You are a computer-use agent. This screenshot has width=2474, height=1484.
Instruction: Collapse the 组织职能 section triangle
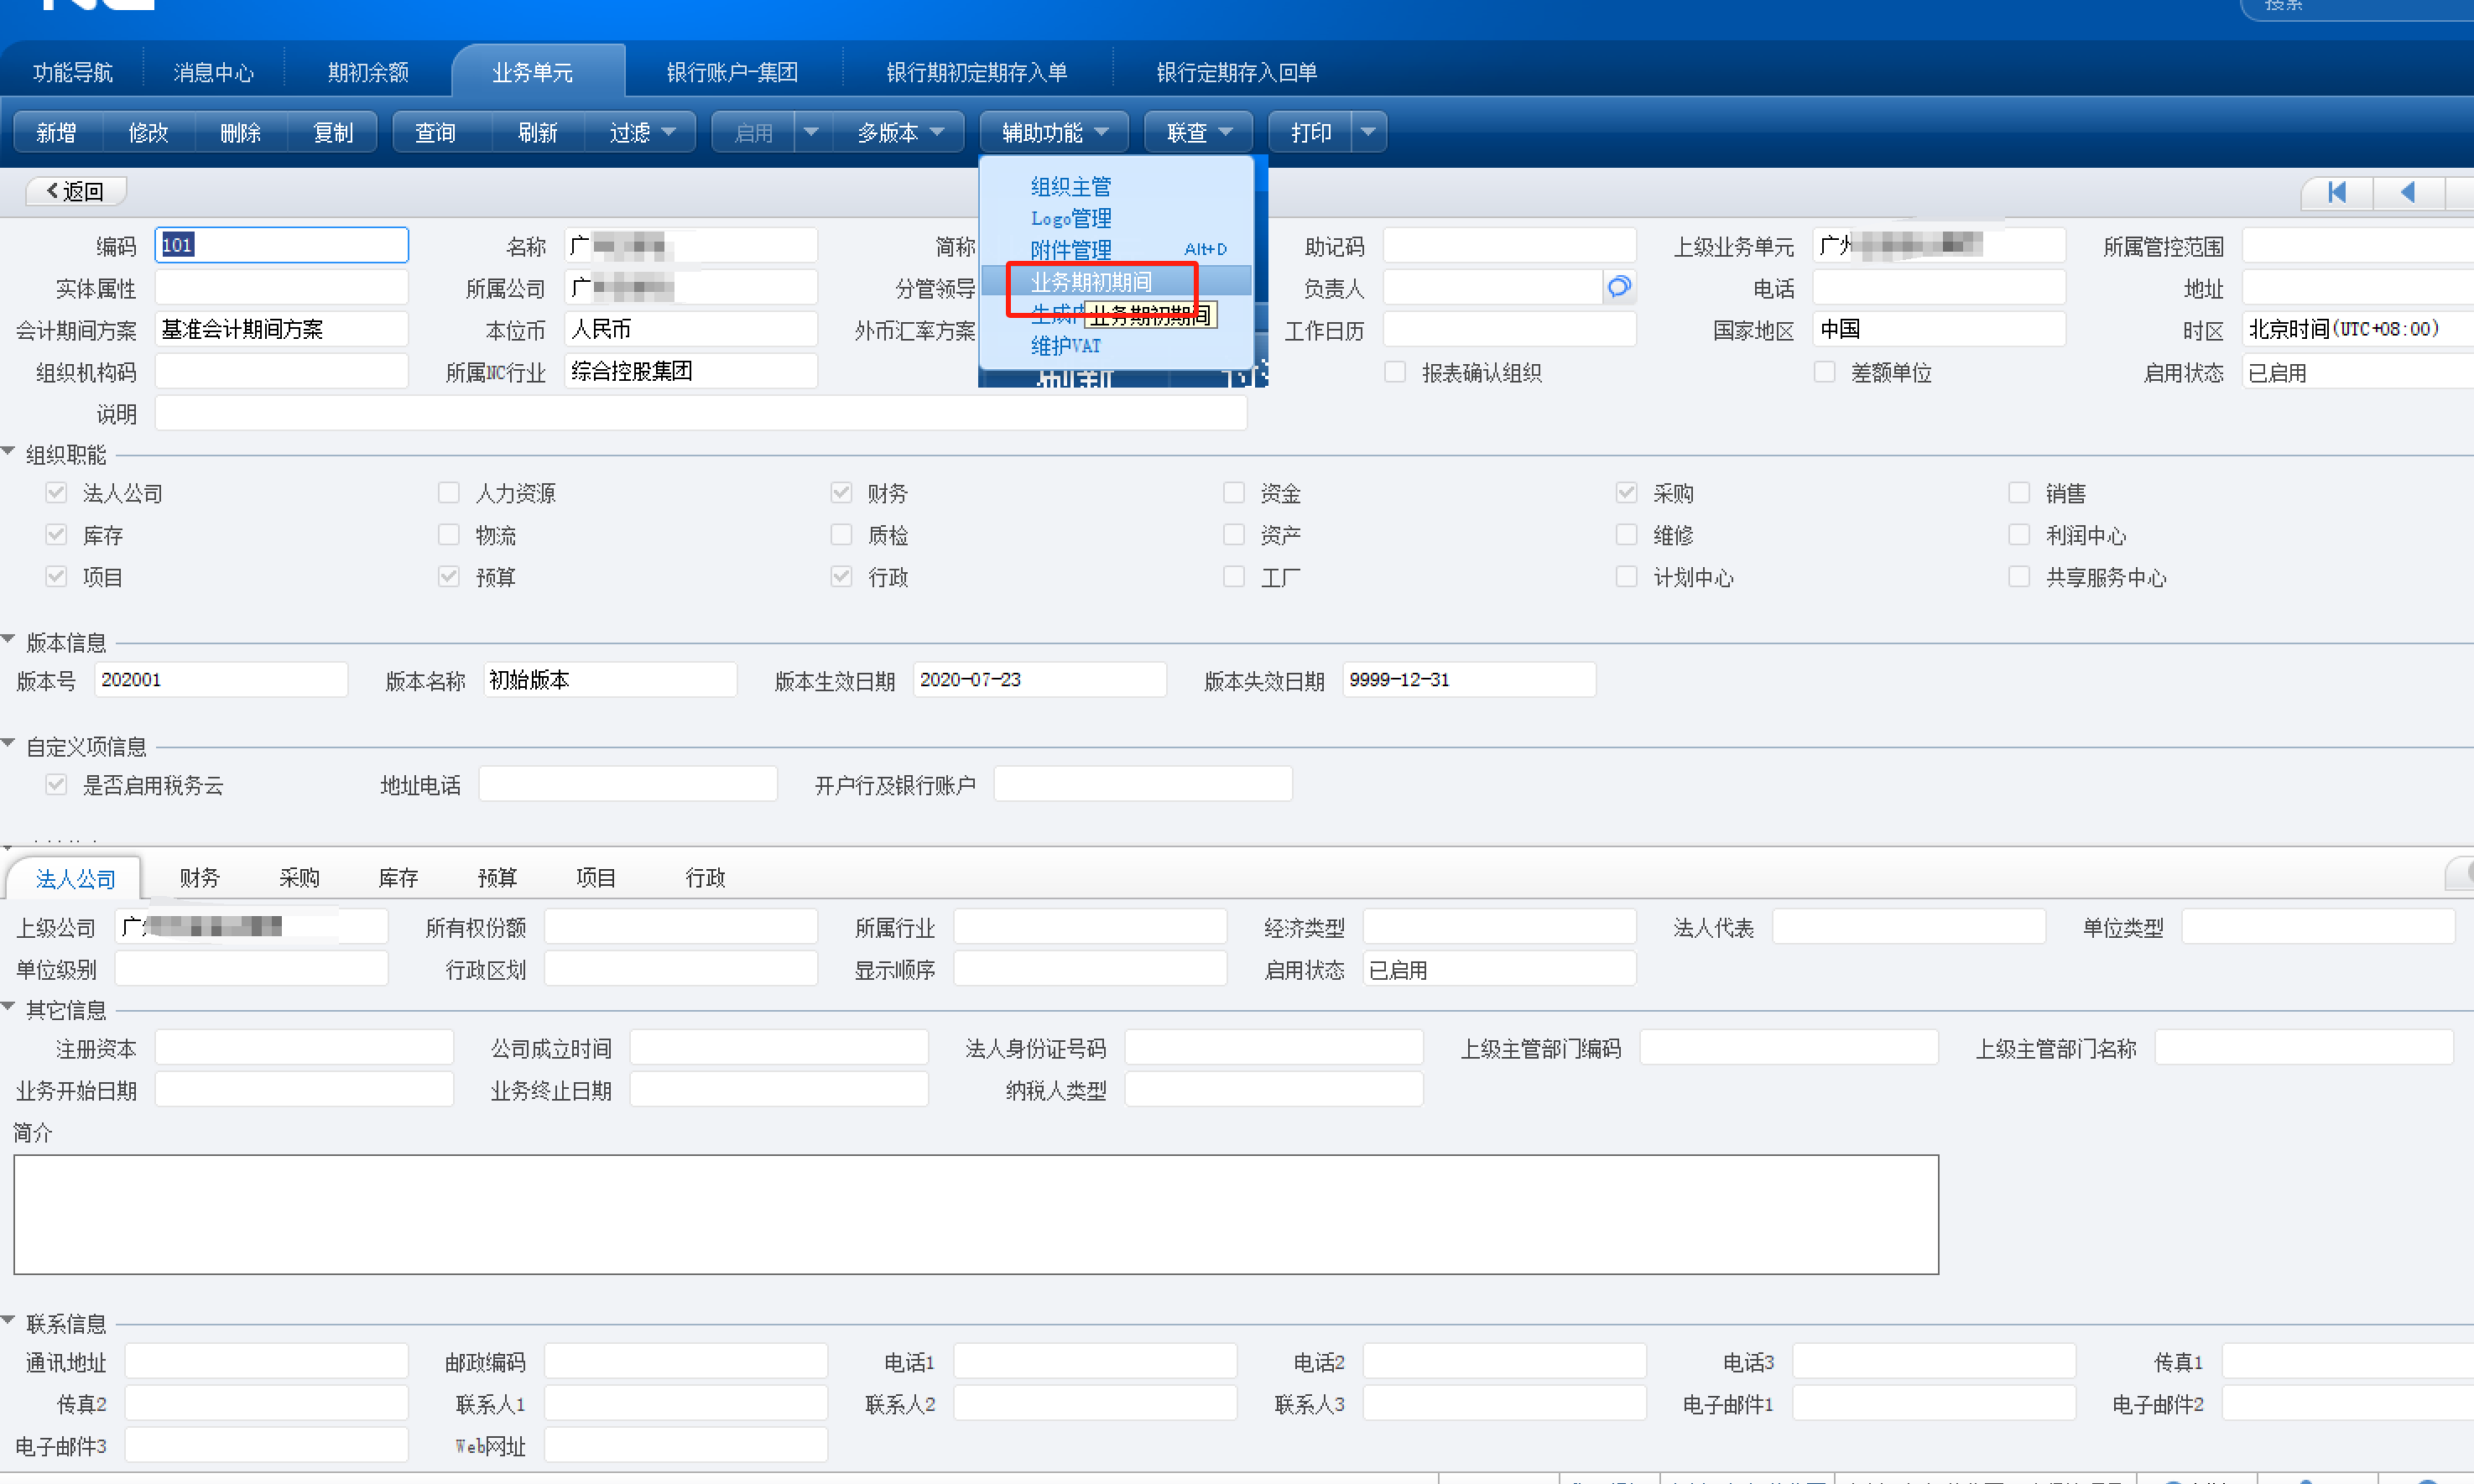[9, 452]
